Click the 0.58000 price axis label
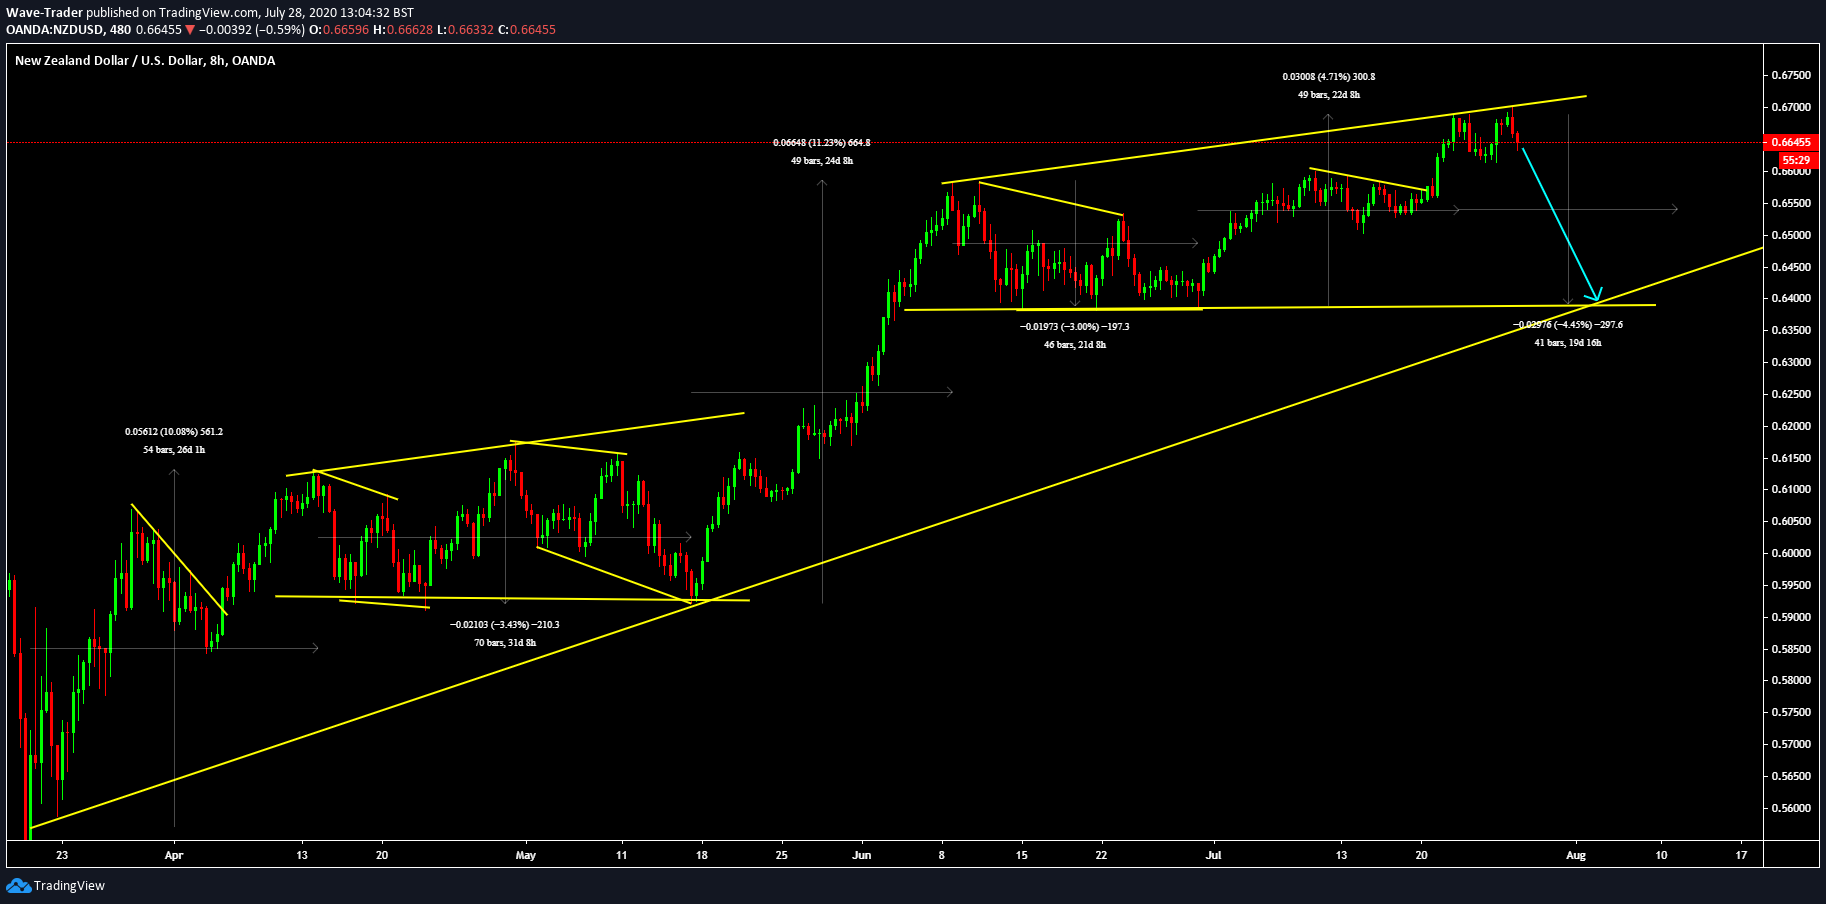1826x904 pixels. (x=1791, y=680)
